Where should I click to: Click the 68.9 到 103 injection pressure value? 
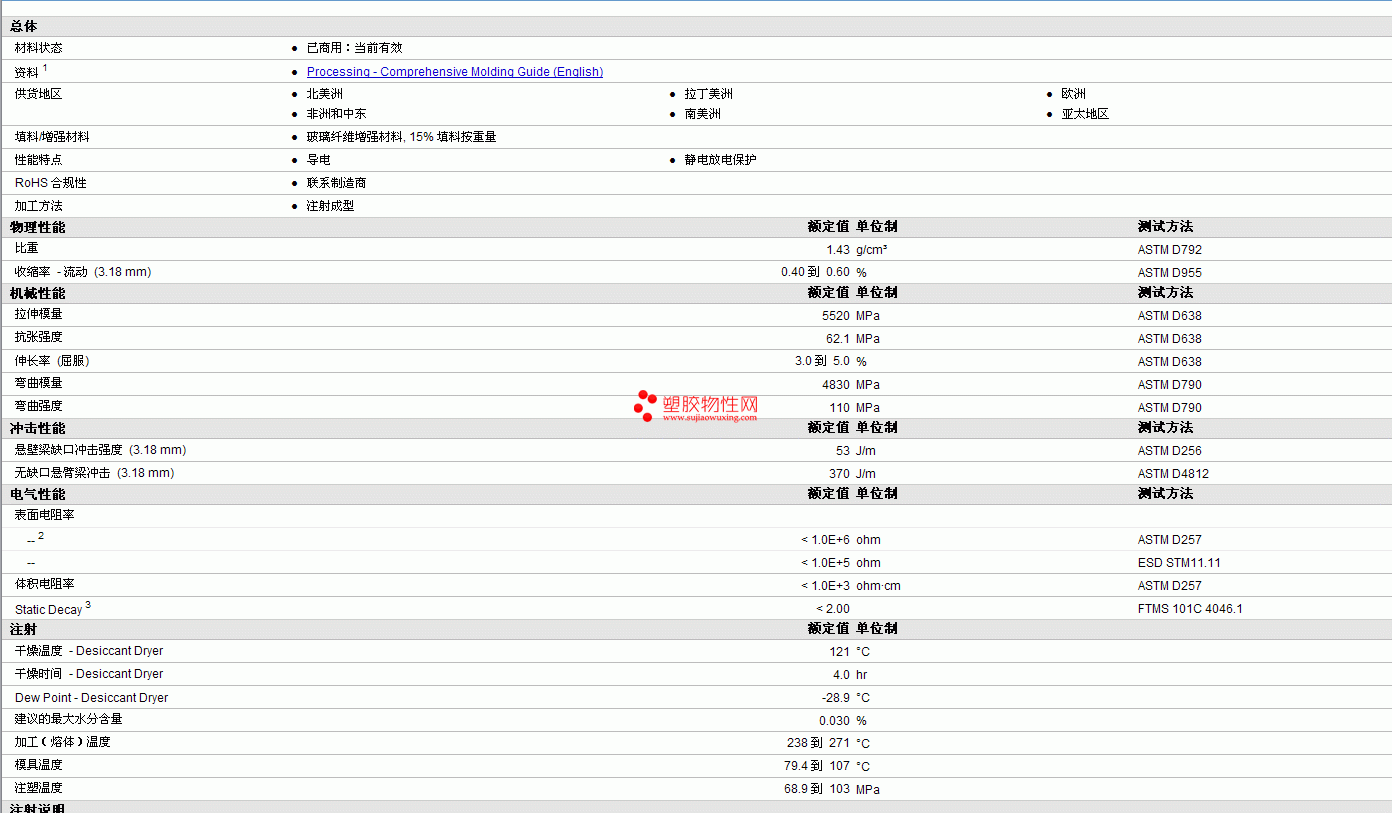point(816,789)
